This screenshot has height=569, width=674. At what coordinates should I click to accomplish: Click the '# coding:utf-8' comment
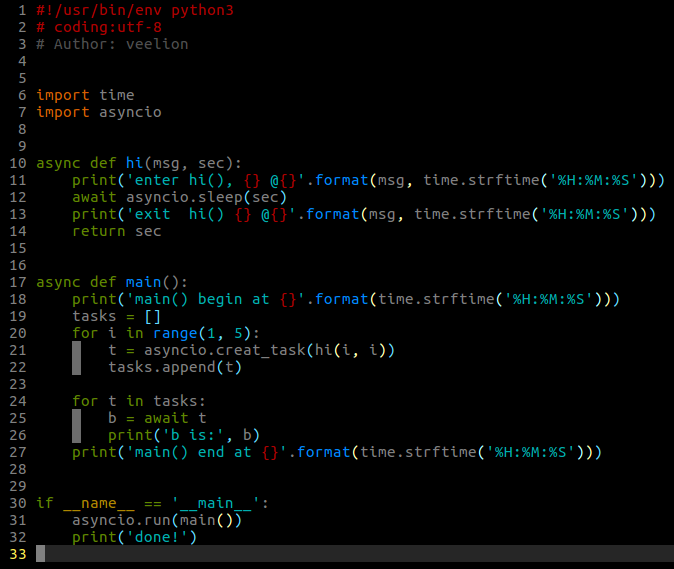click(x=99, y=28)
